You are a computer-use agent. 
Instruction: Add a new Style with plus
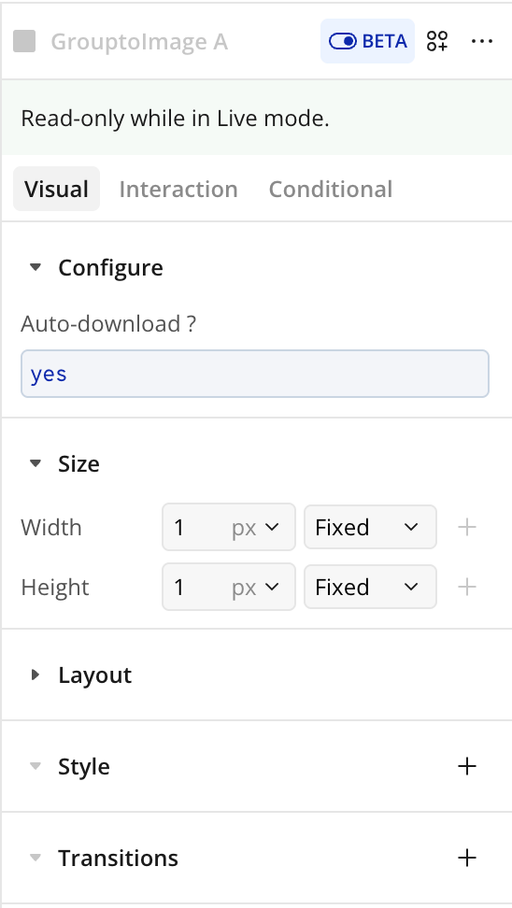467,766
